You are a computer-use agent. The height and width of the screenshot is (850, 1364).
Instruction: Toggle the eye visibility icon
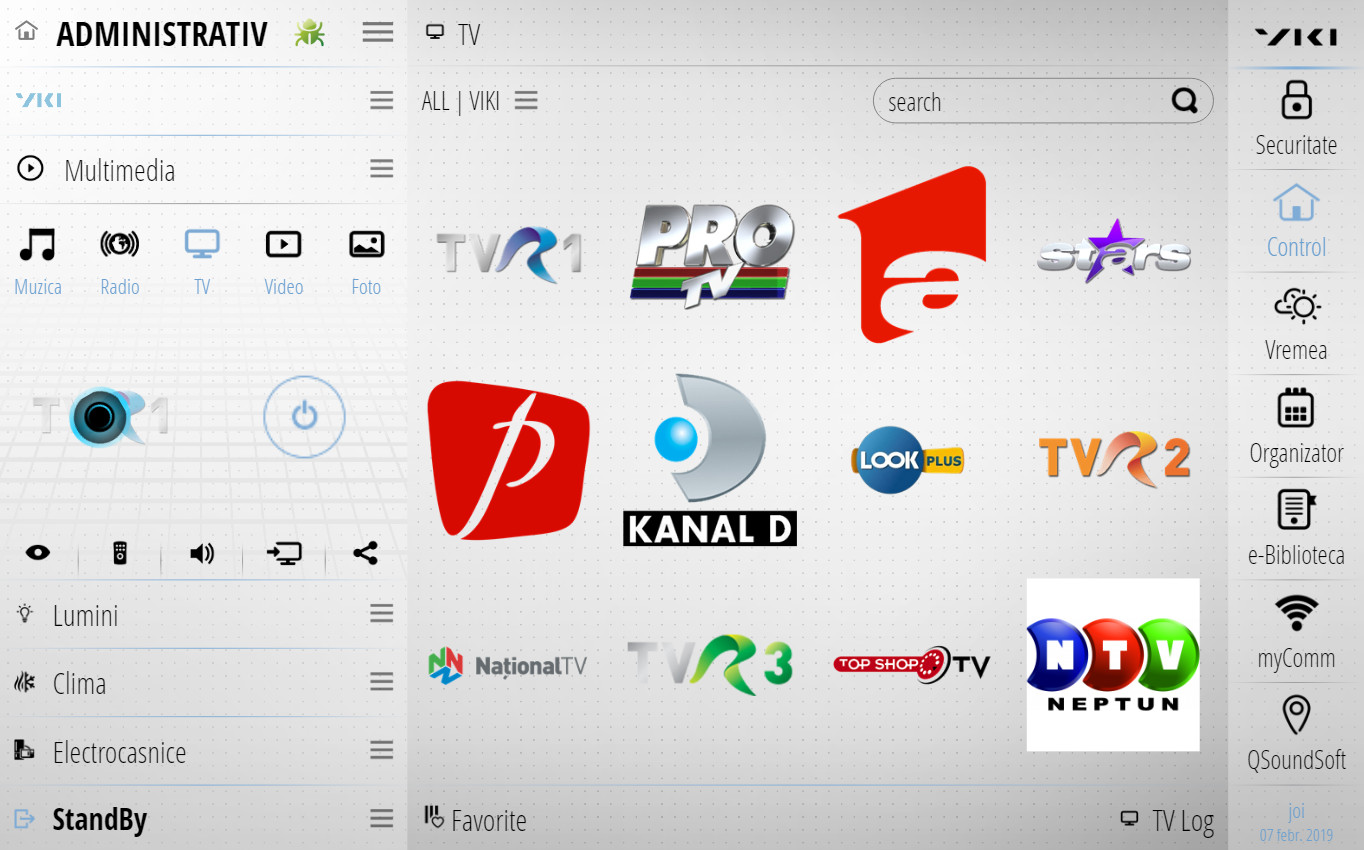(38, 553)
